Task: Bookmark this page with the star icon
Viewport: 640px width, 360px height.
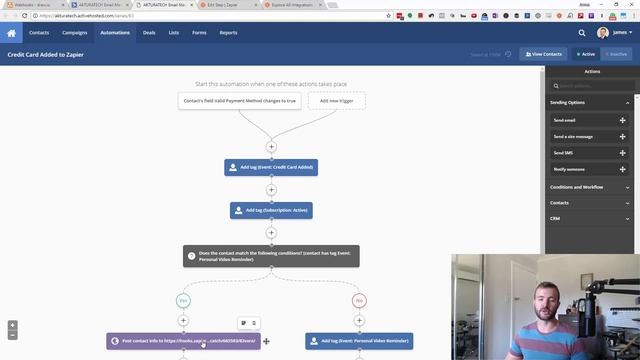Action: click(x=389, y=16)
